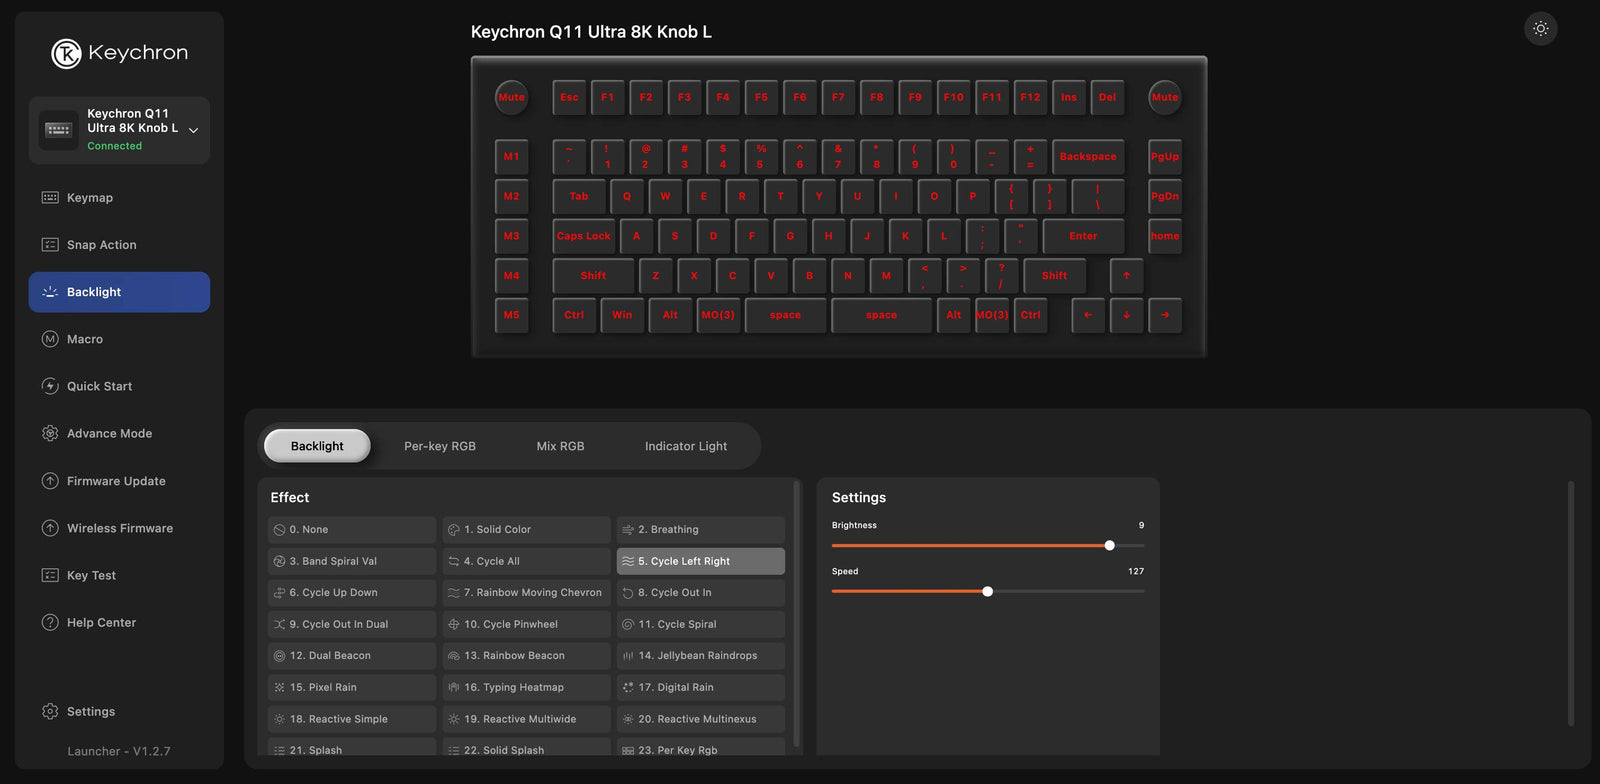Click the Speed slider track's unfilled part
This screenshot has height=784, width=1600.
pyautogui.click(x=1069, y=592)
